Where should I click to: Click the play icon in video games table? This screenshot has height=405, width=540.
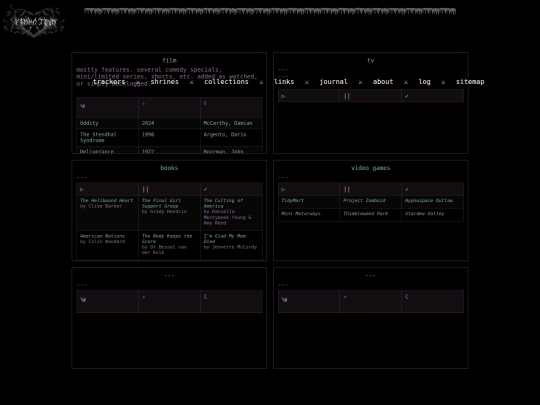pyautogui.click(x=283, y=189)
